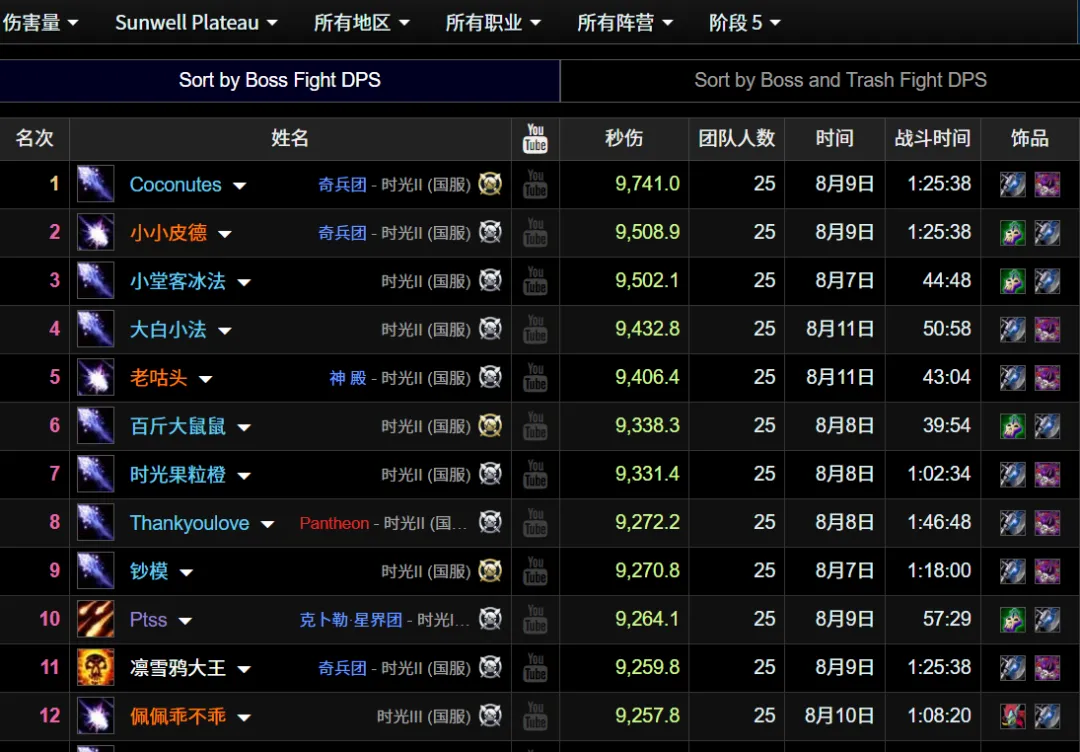Open the 所有阵营 faction dropdown
Screen dimensions: 1080x752
click(625, 23)
